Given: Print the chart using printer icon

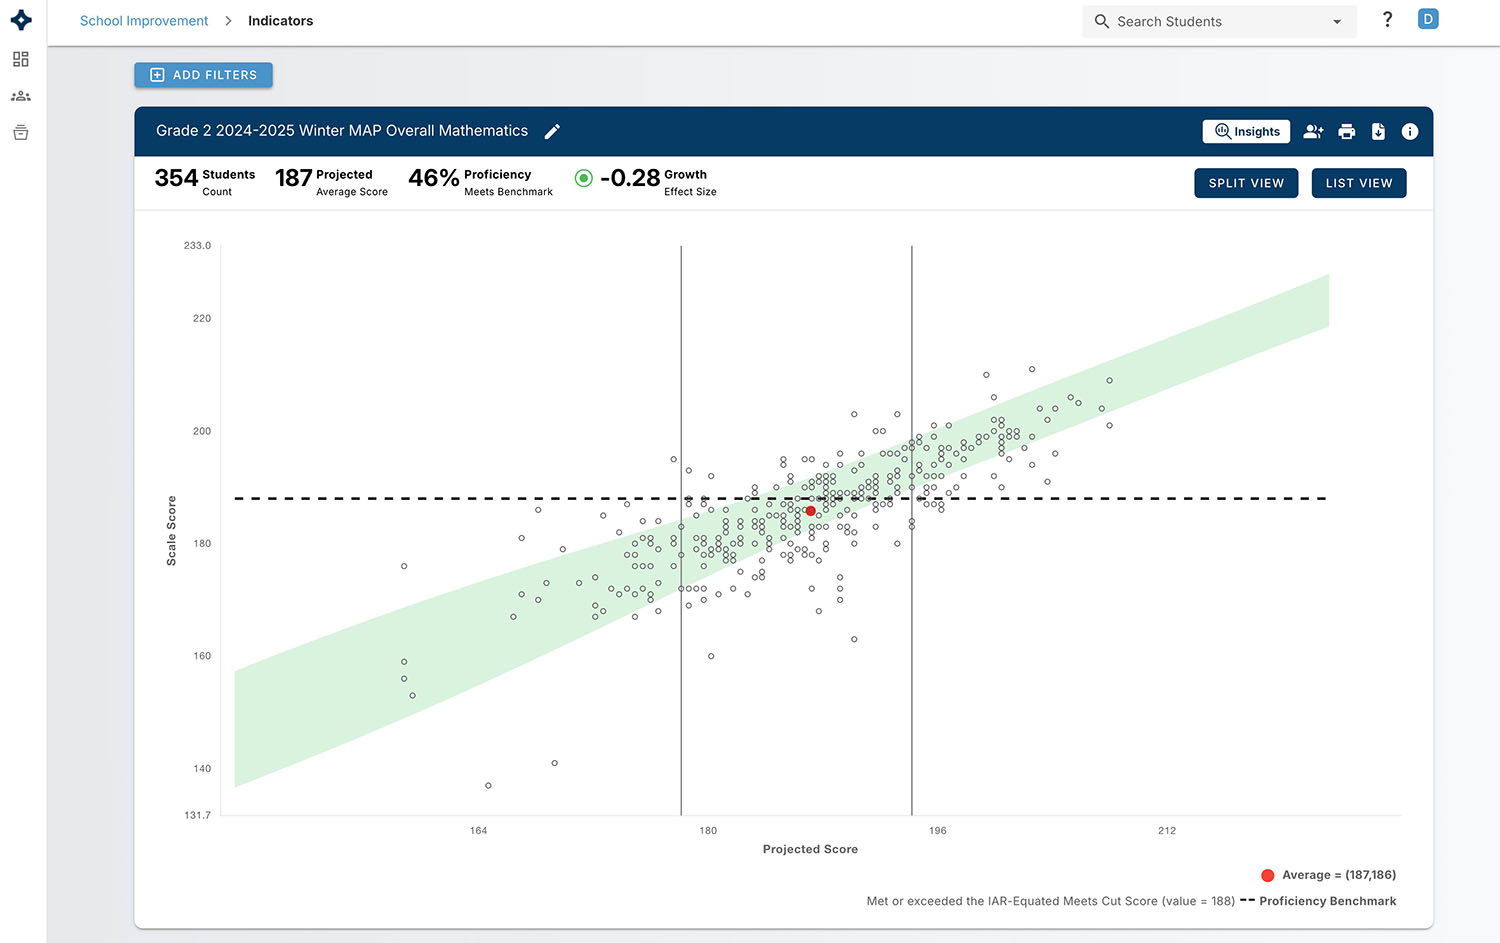Looking at the screenshot, I should click(x=1347, y=131).
